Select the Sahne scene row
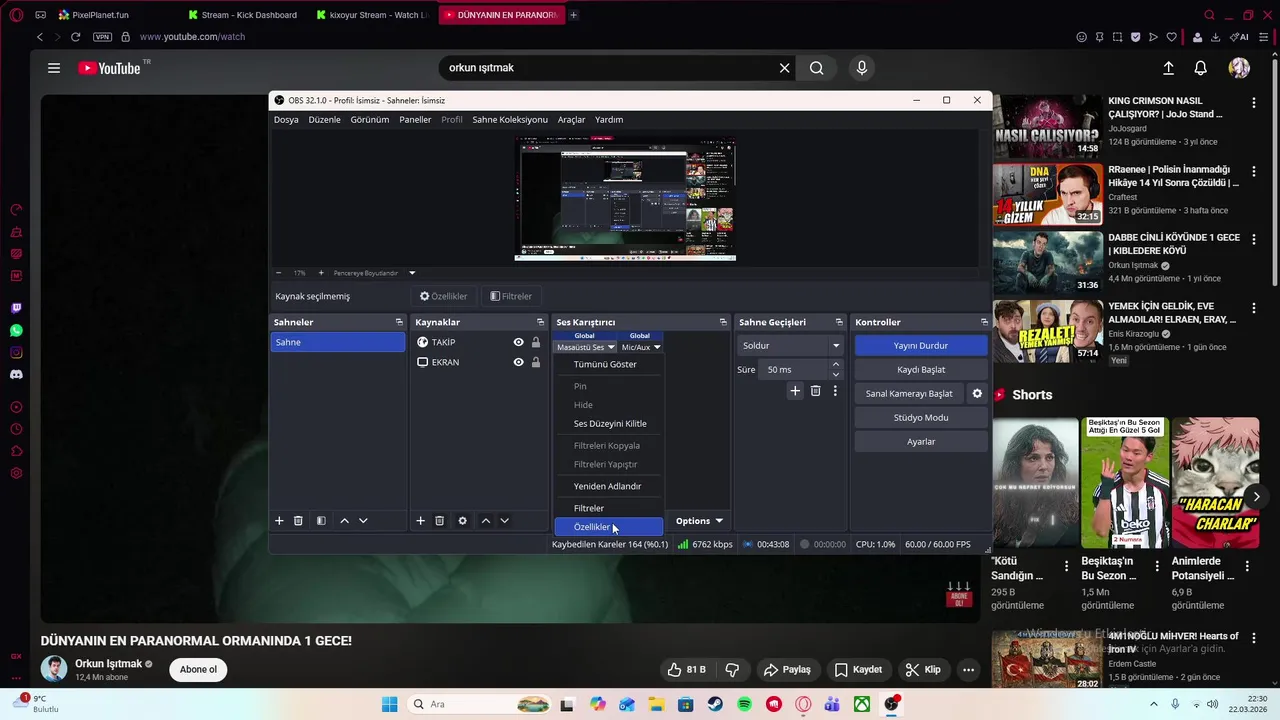The image size is (1280, 720). click(338, 342)
